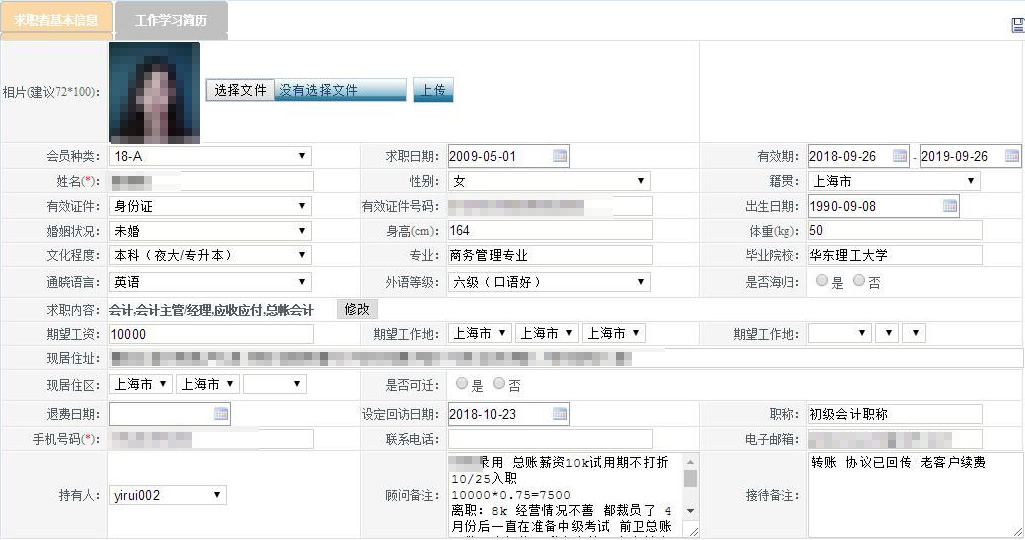1025x540 pixels.
Task: Click the 电子邮箱 field
Action: [x=895, y=439]
